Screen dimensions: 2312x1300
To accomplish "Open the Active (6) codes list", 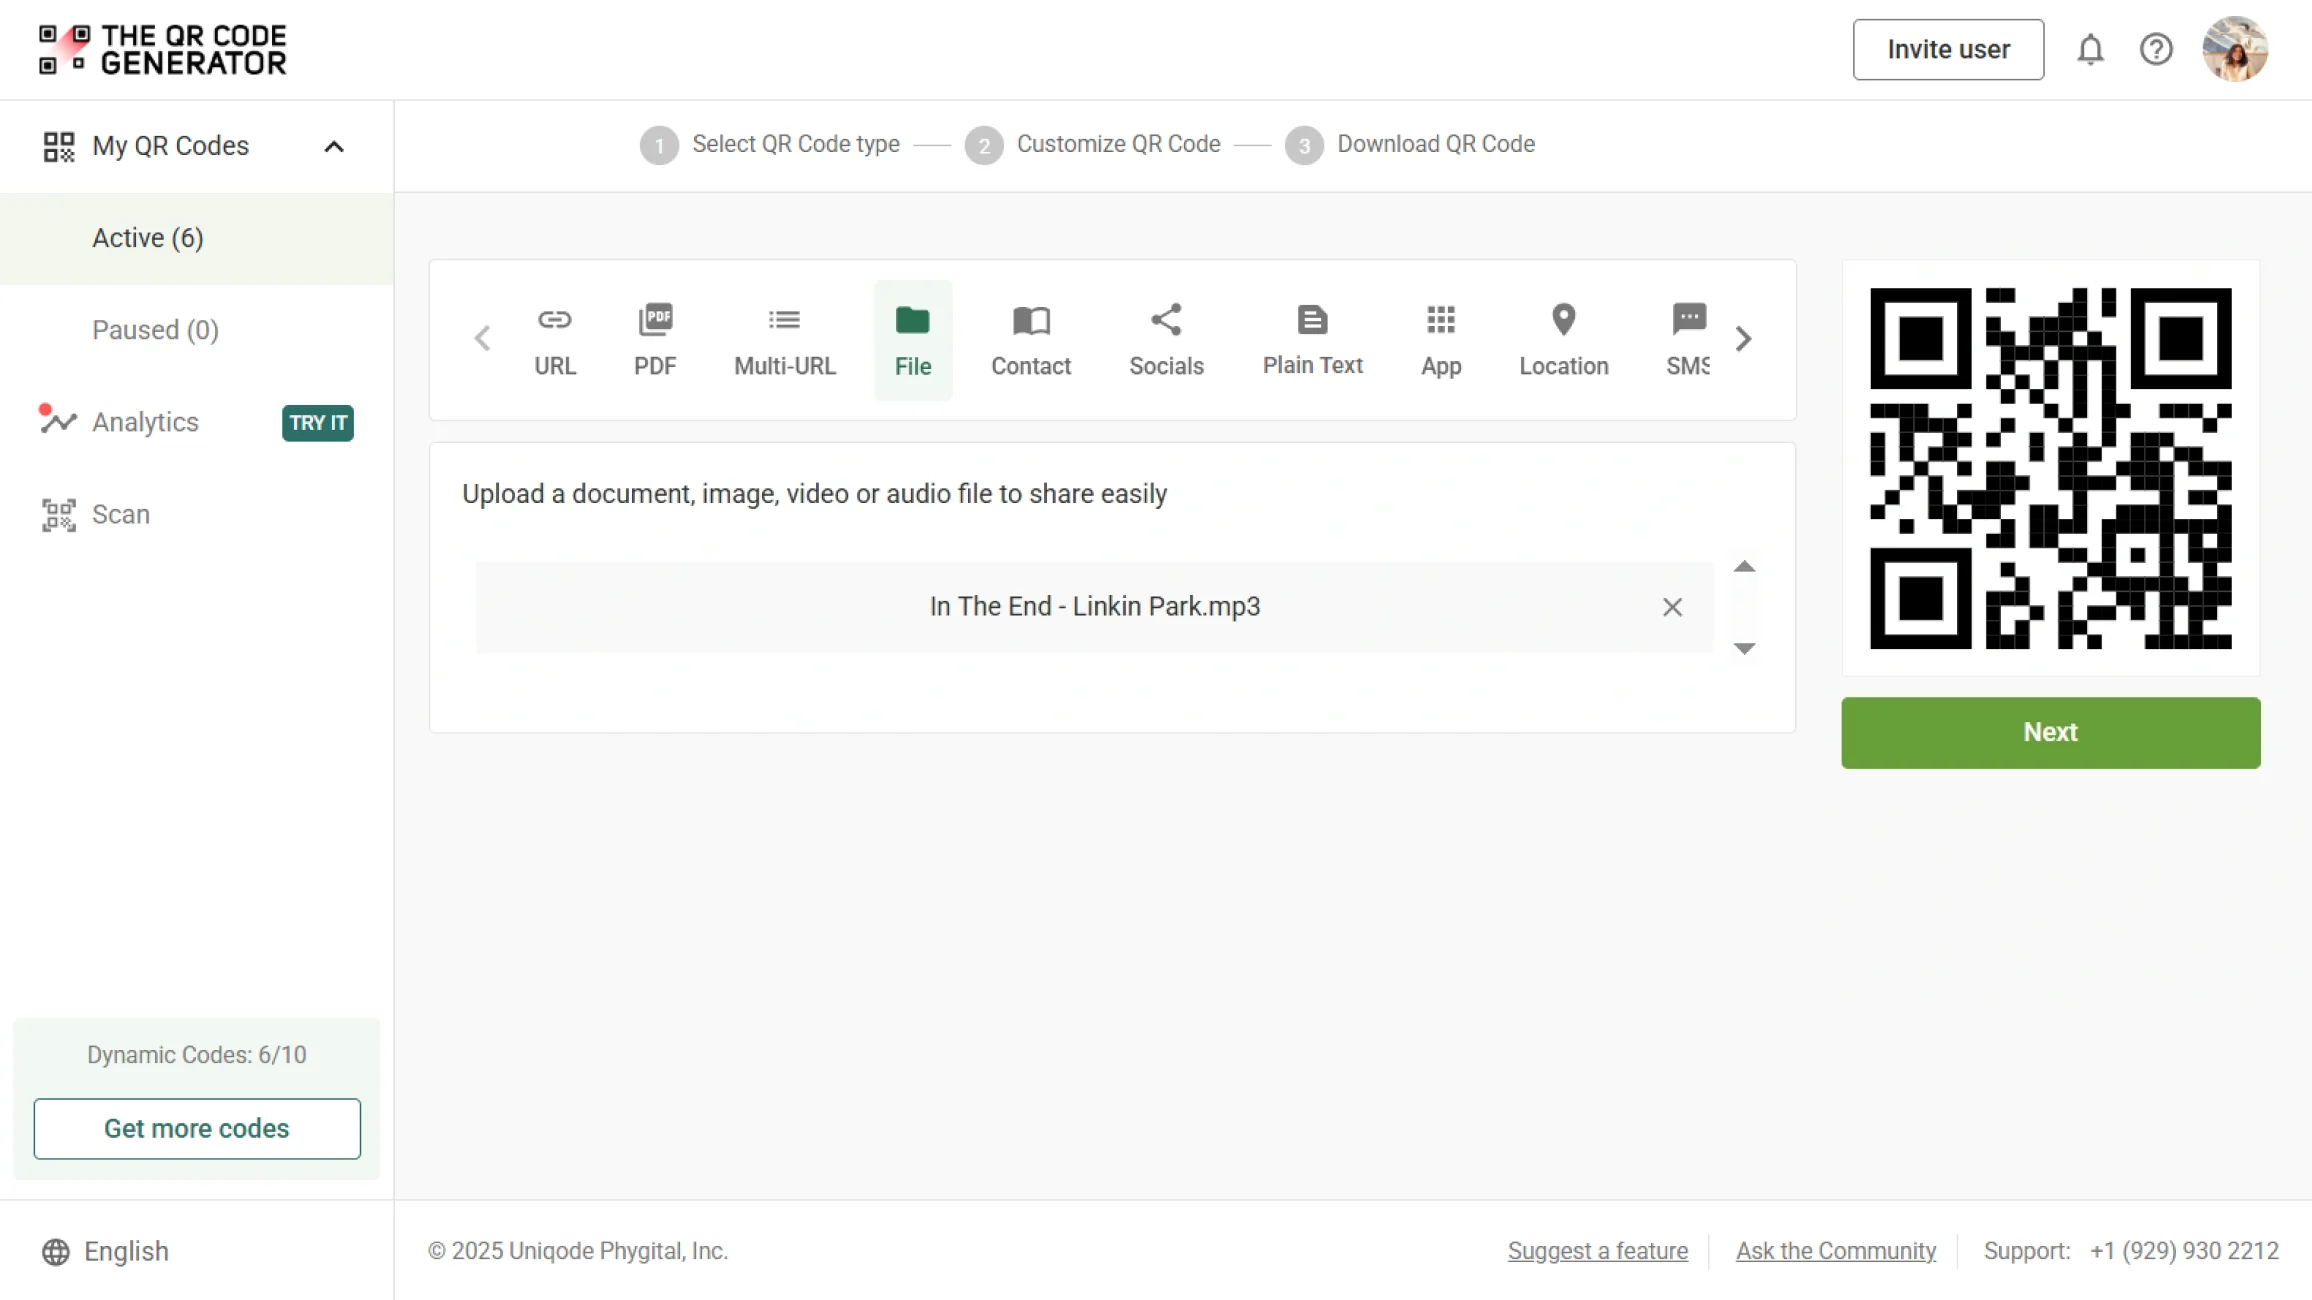I will coord(148,238).
